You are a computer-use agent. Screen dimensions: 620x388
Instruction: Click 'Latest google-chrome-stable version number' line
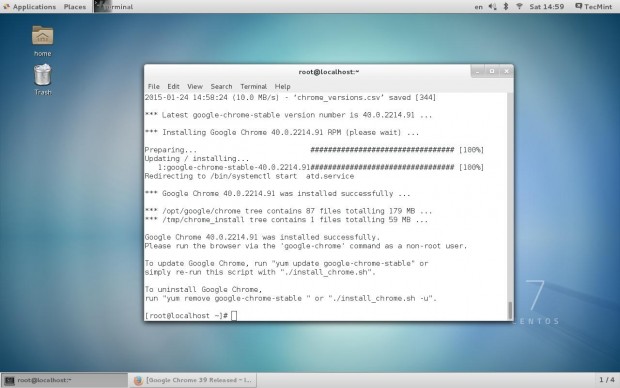tap(288, 115)
